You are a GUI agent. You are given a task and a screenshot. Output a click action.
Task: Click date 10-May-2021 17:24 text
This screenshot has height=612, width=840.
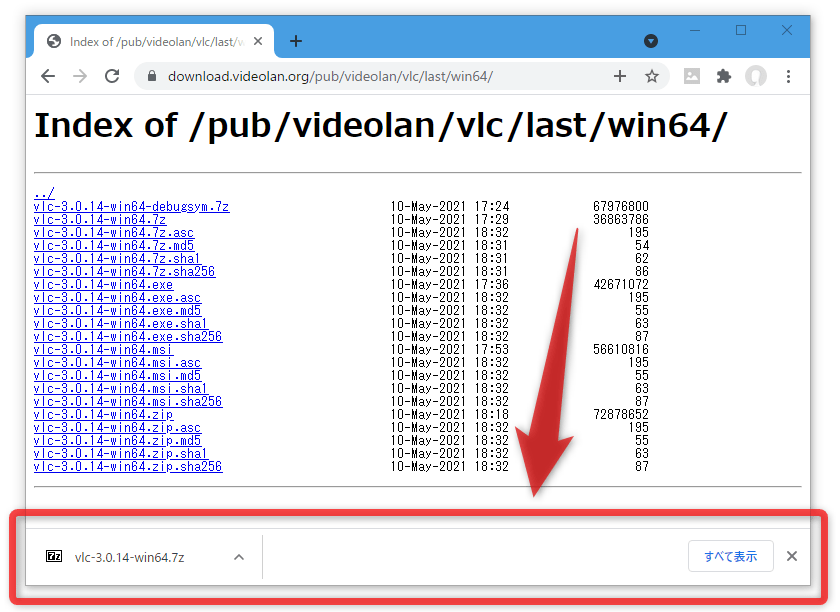449,206
